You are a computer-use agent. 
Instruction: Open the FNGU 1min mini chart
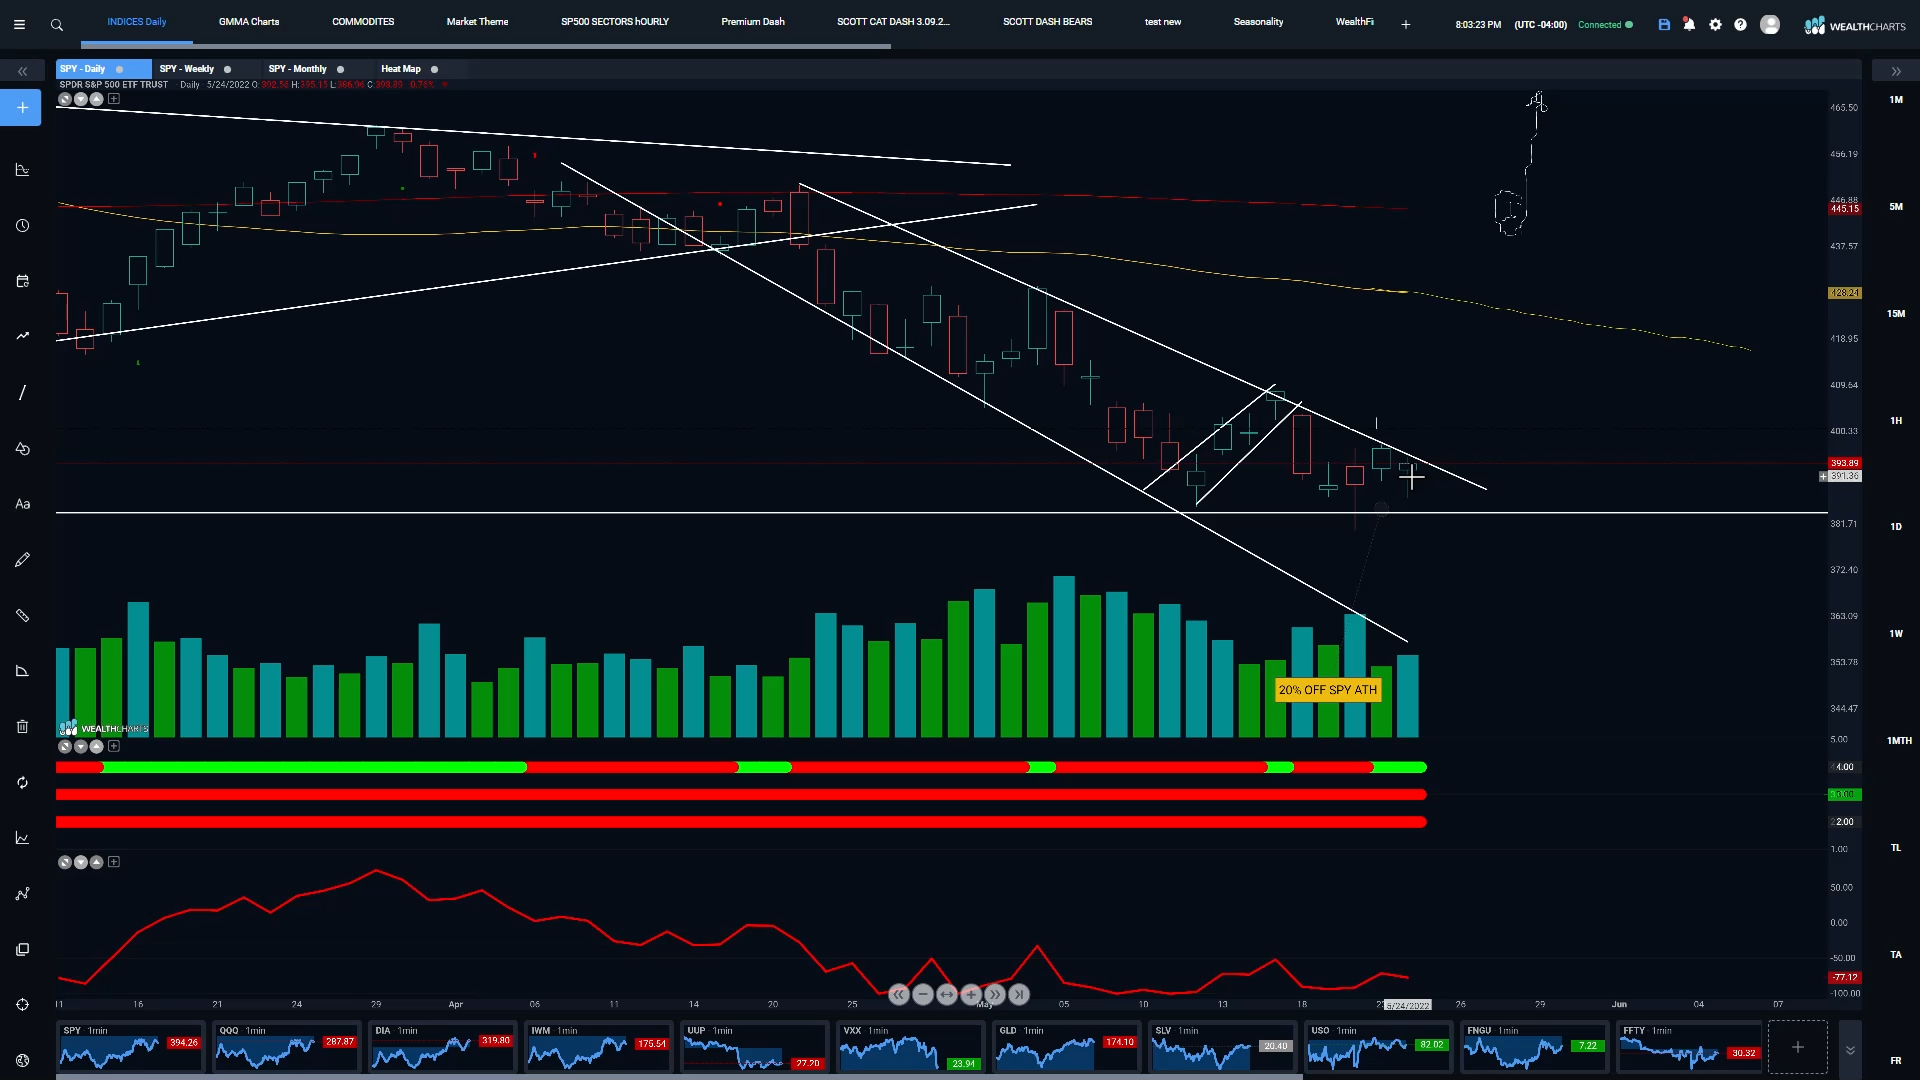(x=1534, y=1047)
